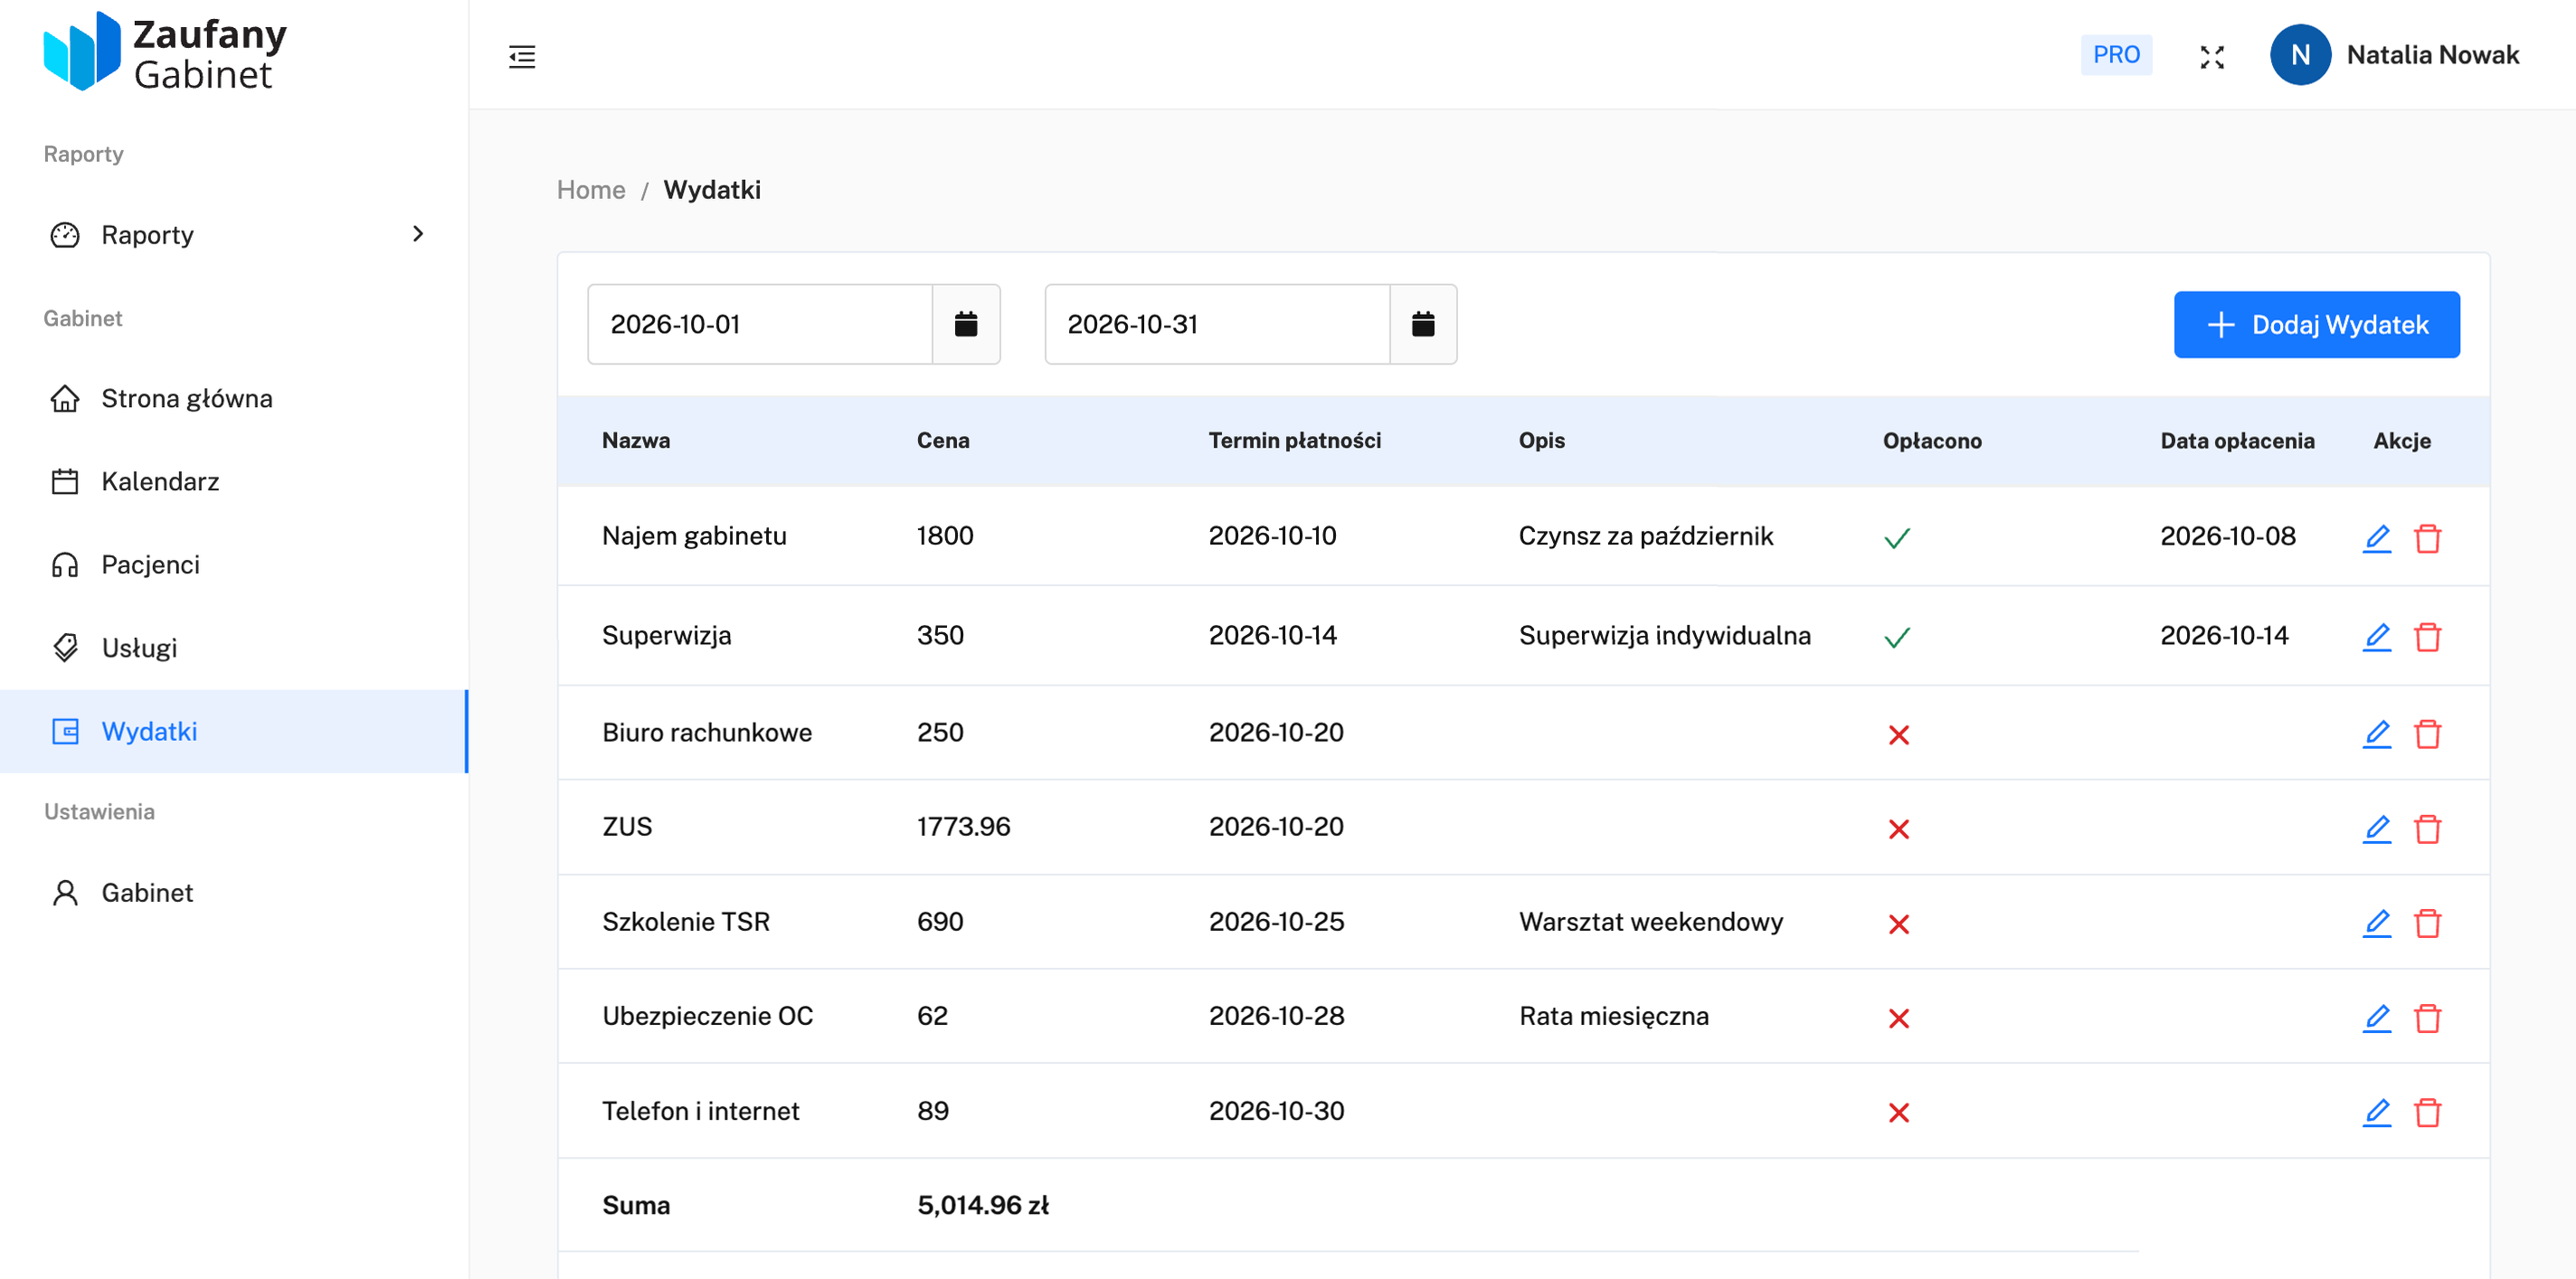Open Natalia Nowak user menu

point(2394,55)
